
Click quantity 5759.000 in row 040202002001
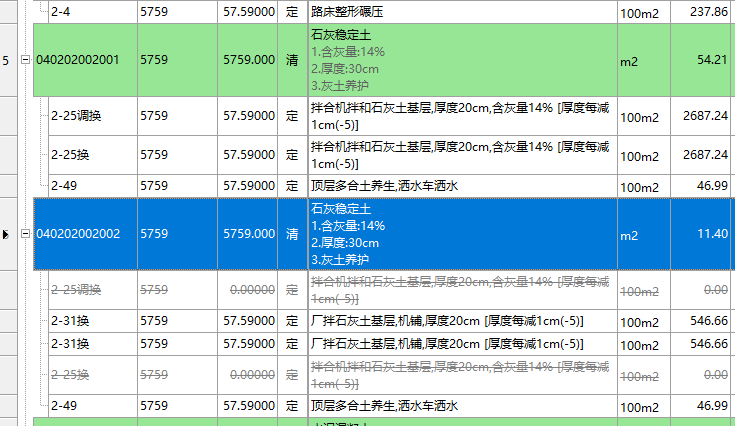(x=249, y=60)
